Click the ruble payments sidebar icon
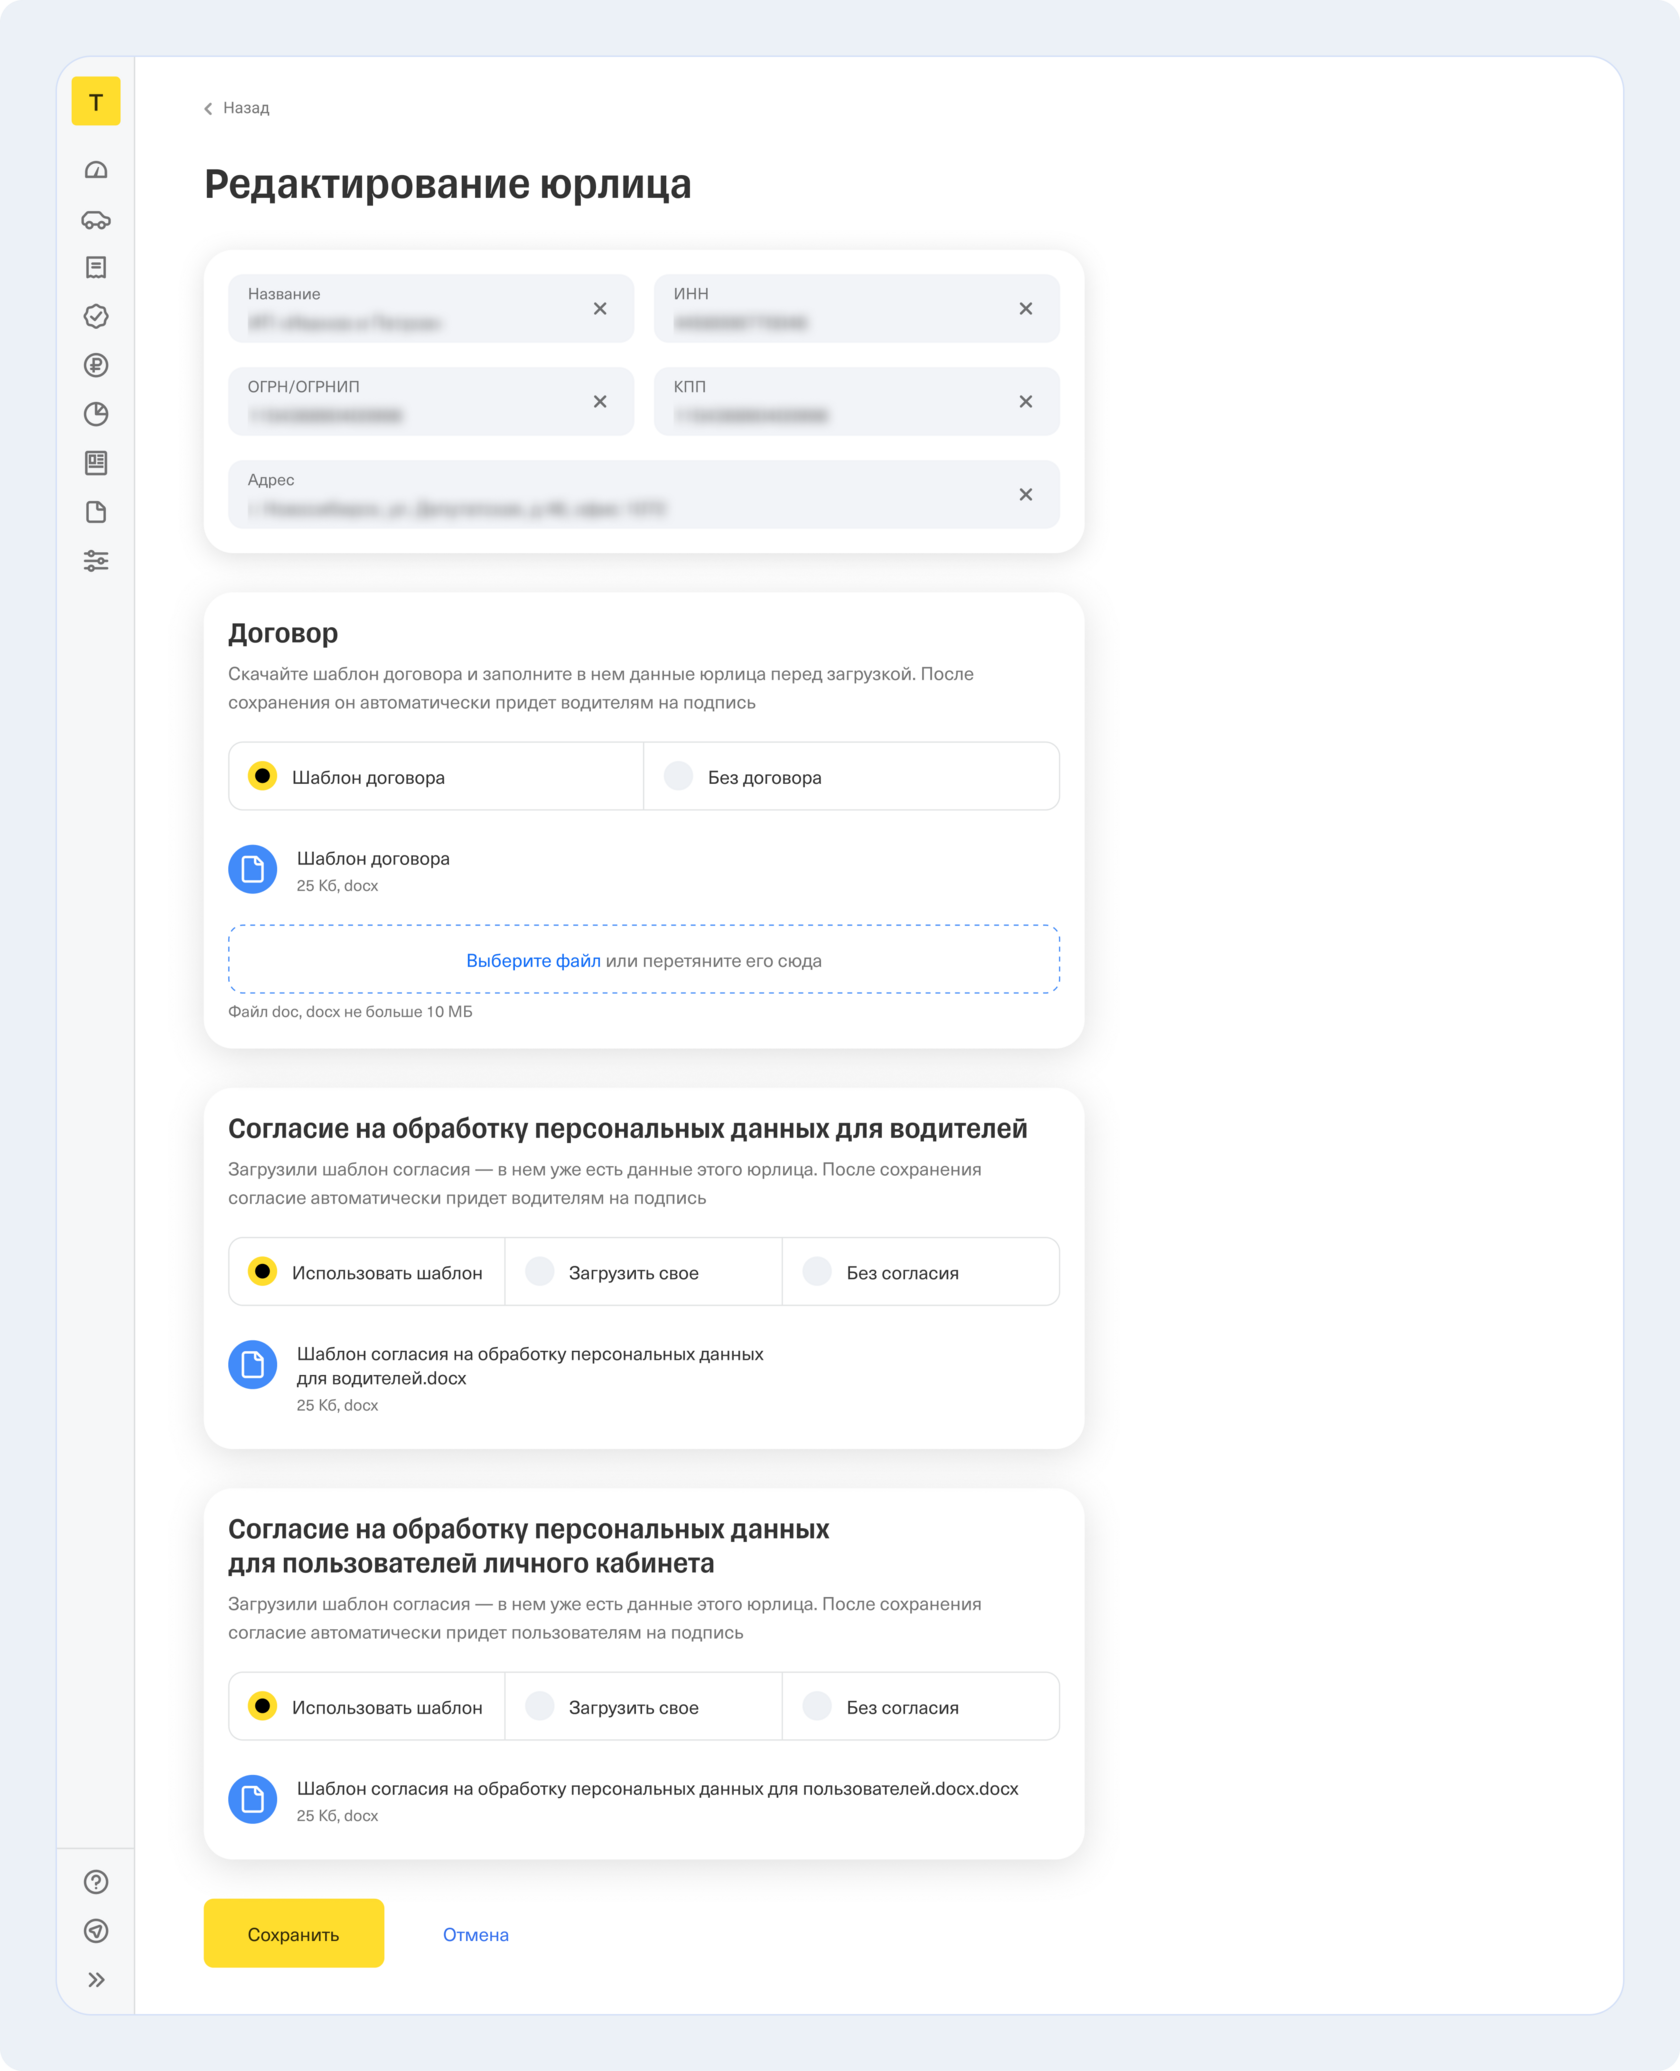 (x=96, y=365)
